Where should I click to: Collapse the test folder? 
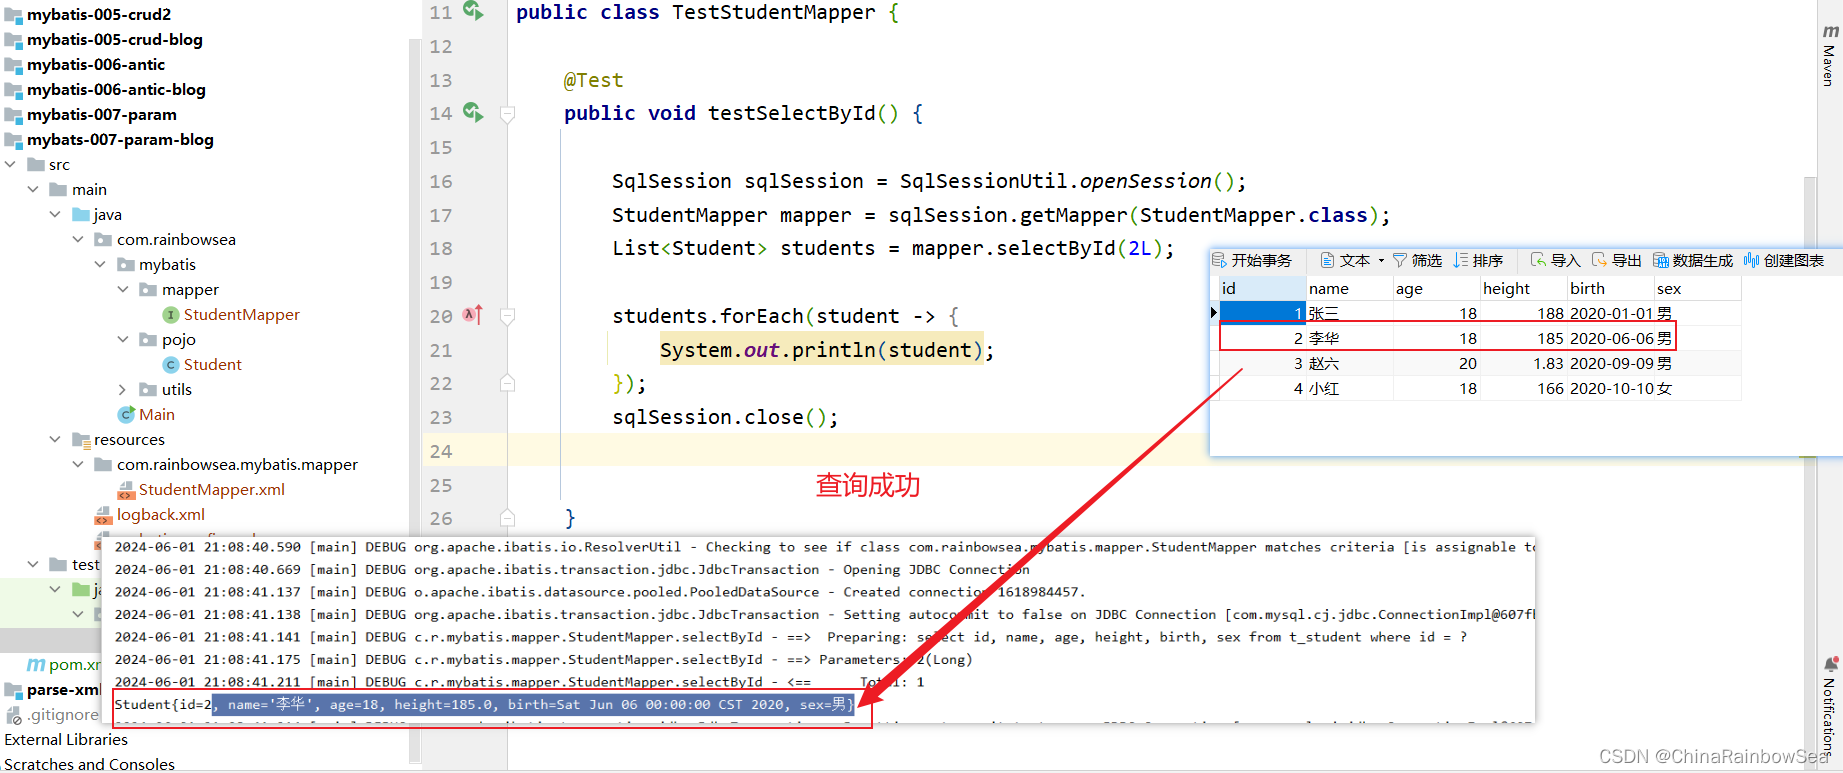click(x=33, y=564)
